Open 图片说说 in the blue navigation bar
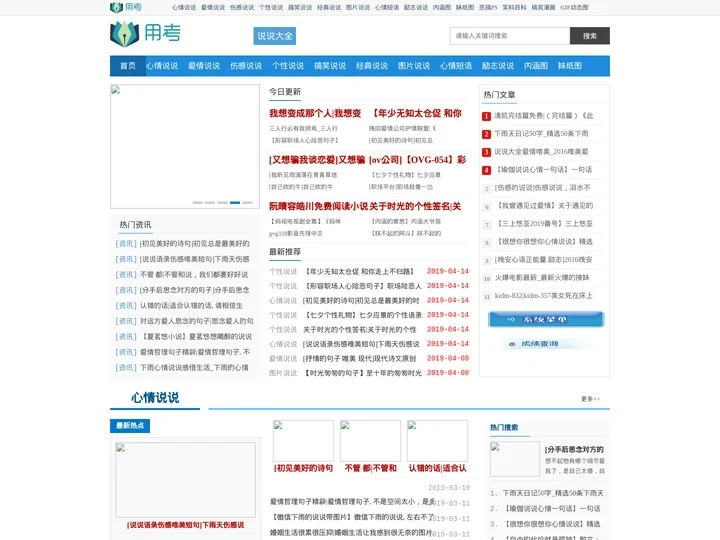Screen dimensions: 720x540 point(414,66)
